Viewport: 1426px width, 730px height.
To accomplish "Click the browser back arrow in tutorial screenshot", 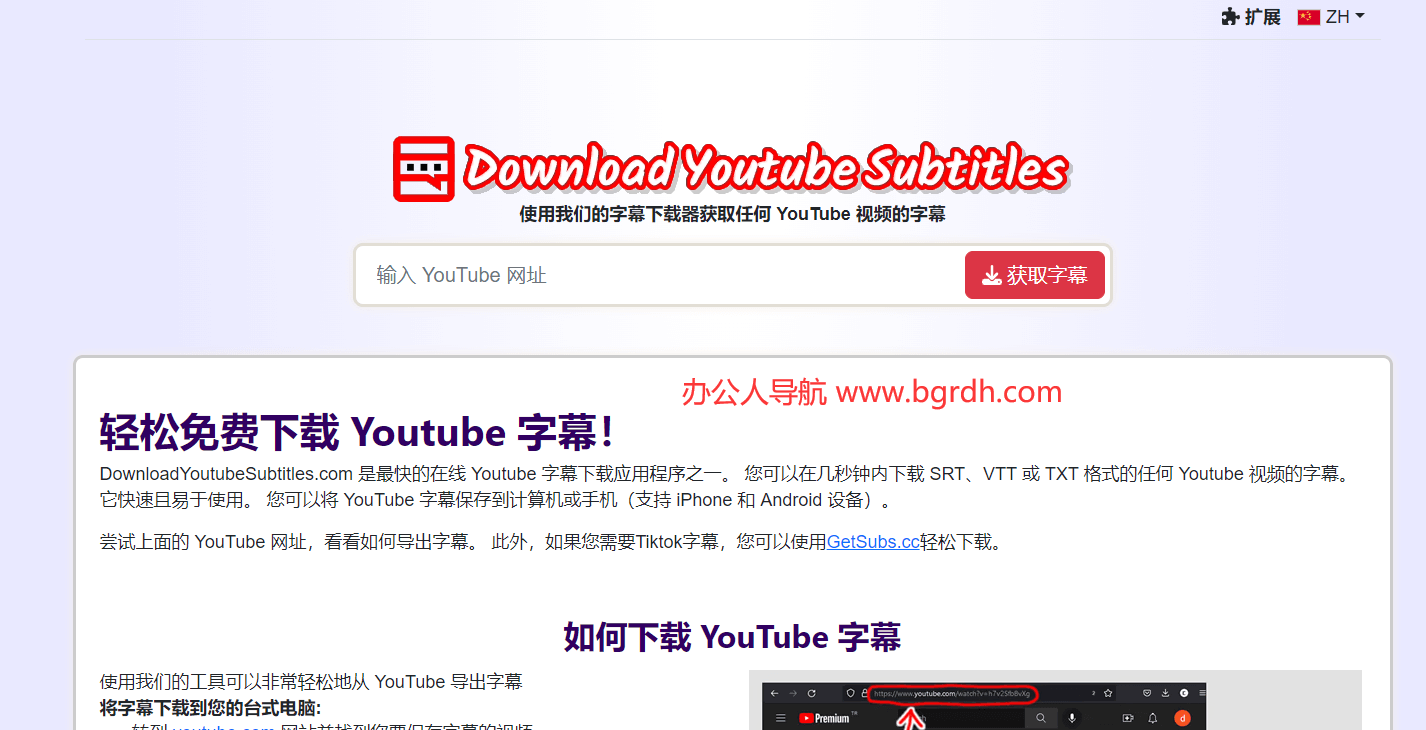I will point(775,693).
